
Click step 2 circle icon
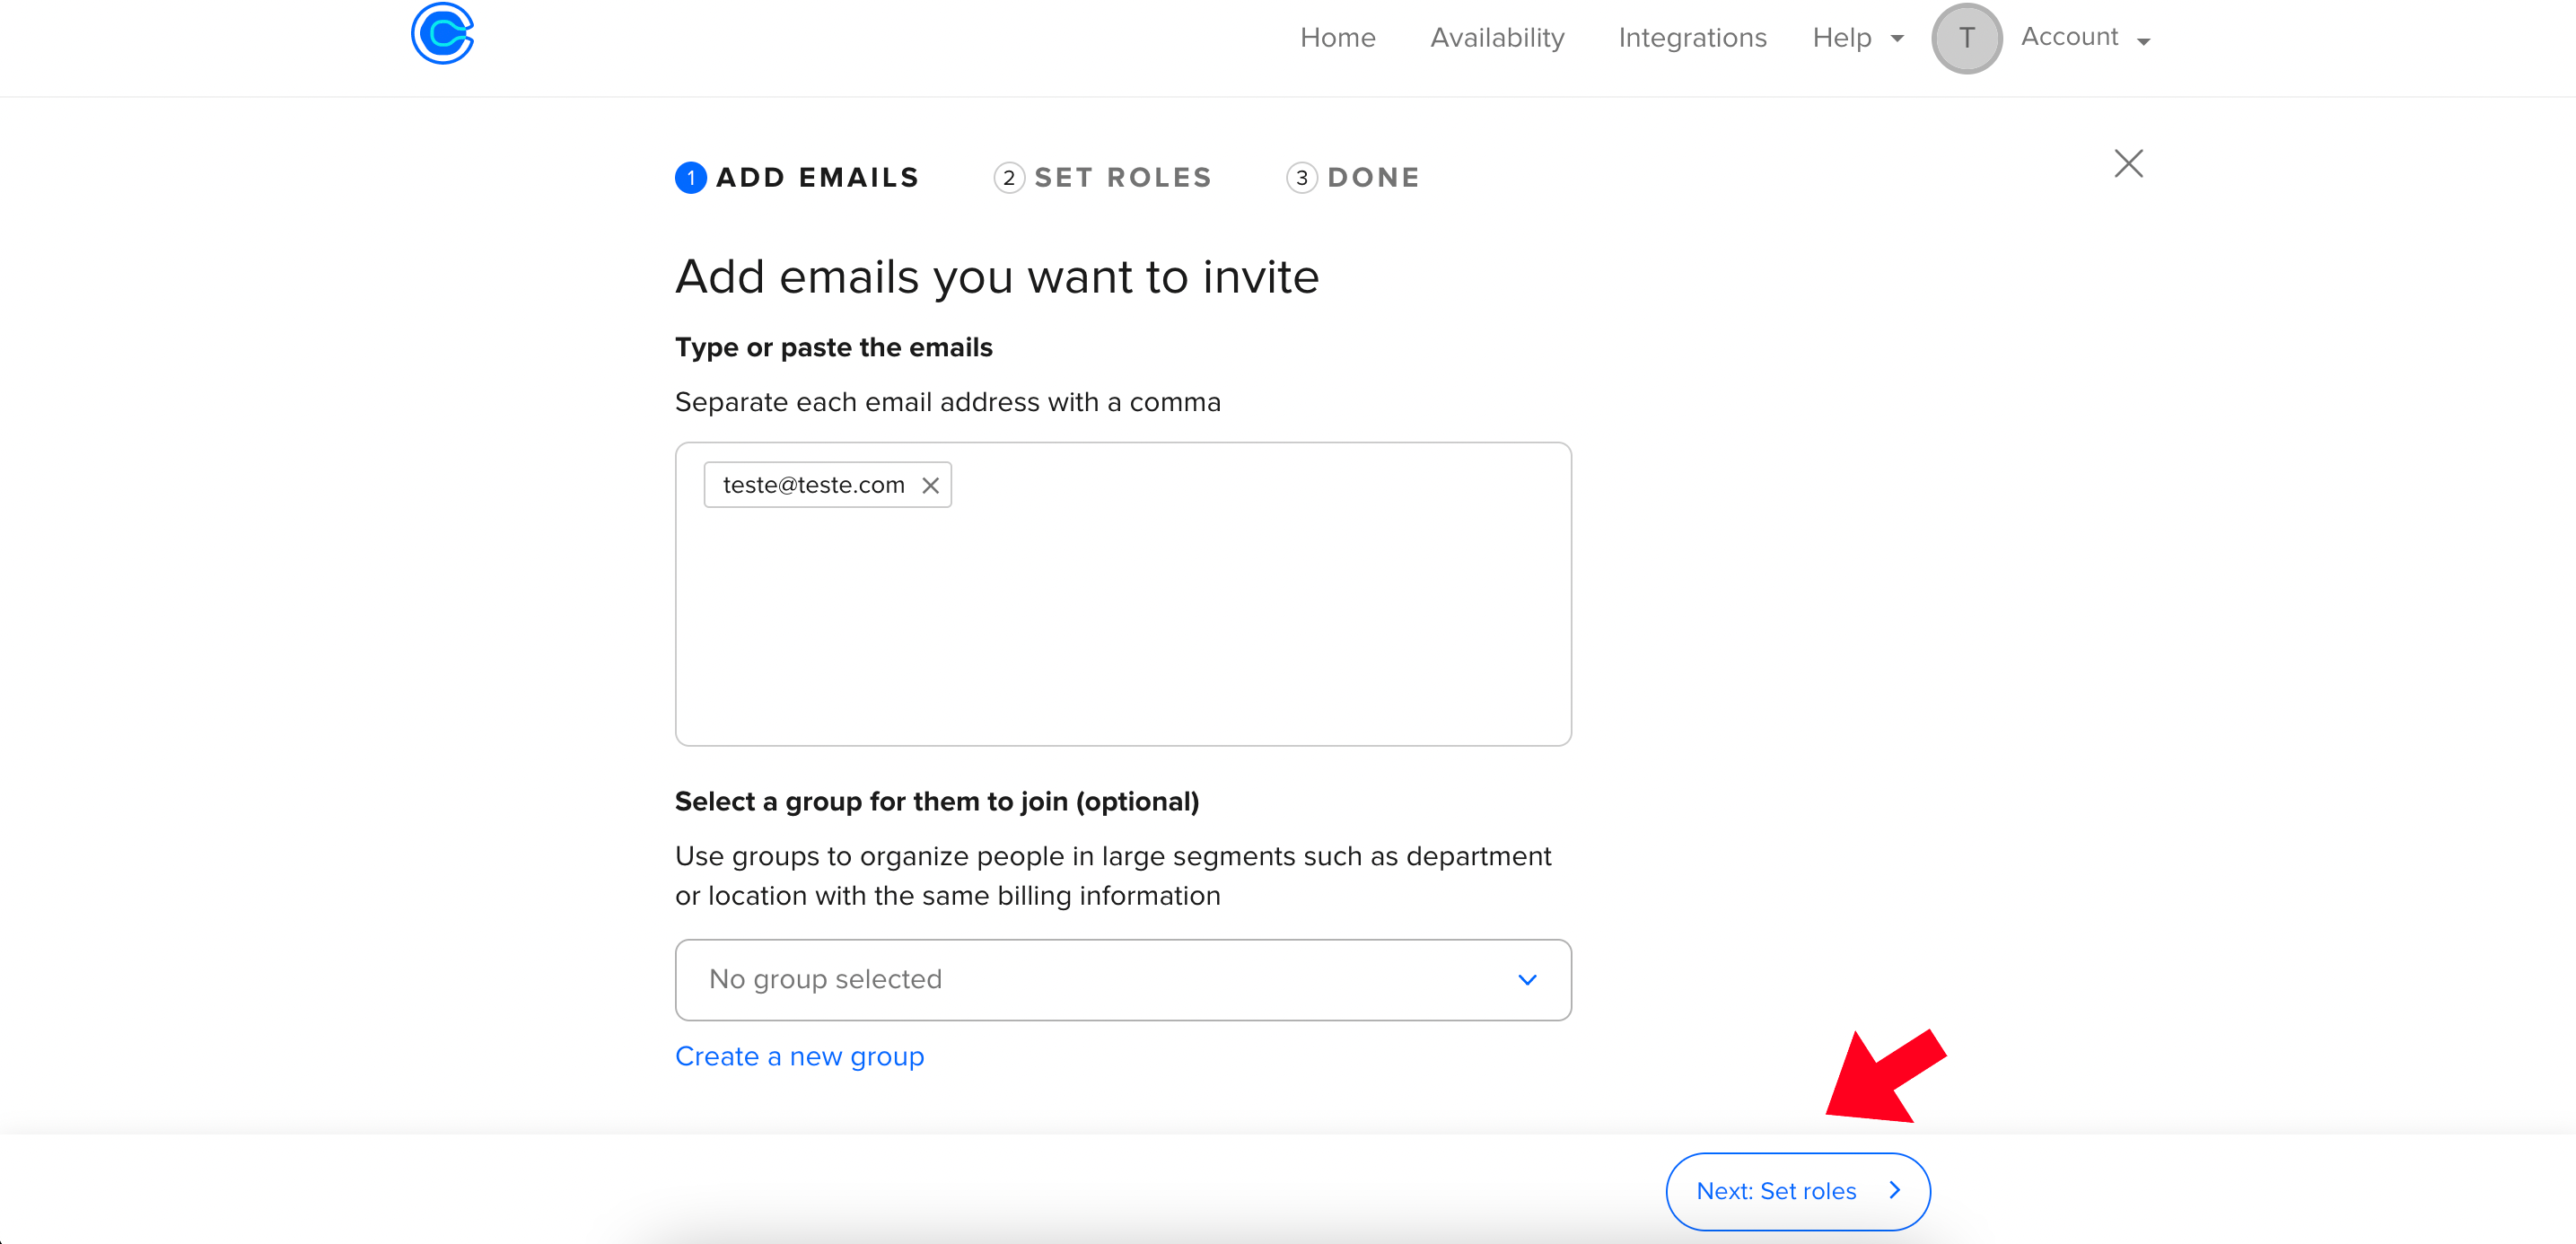pos(1008,178)
